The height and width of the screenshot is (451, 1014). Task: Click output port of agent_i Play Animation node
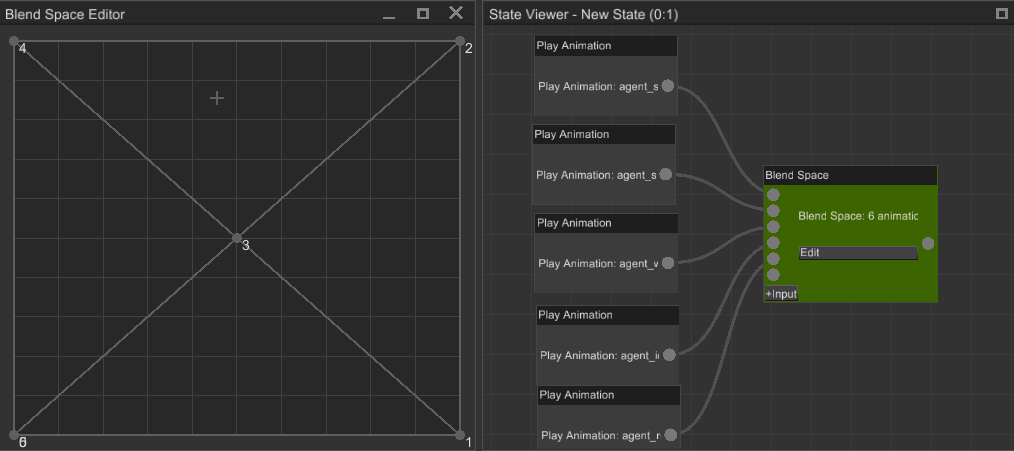point(669,354)
